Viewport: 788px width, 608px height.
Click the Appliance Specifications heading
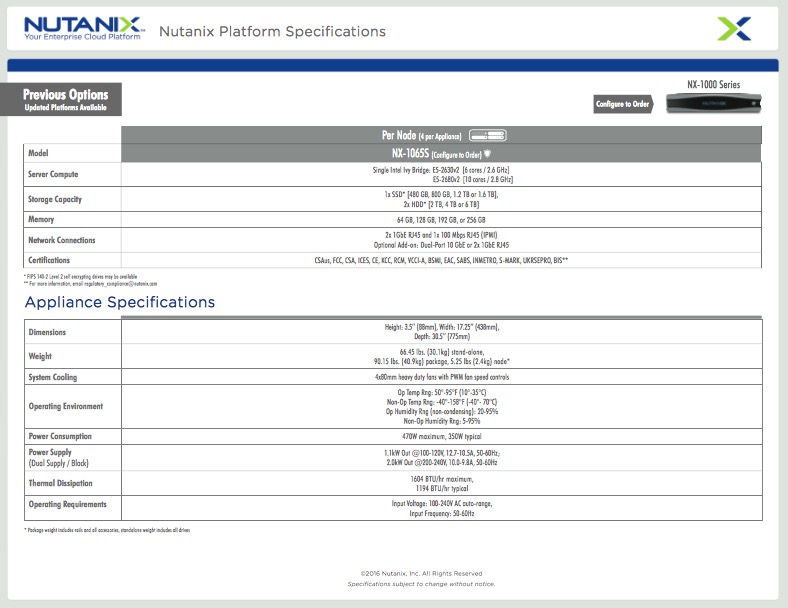(x=119, y=302)
